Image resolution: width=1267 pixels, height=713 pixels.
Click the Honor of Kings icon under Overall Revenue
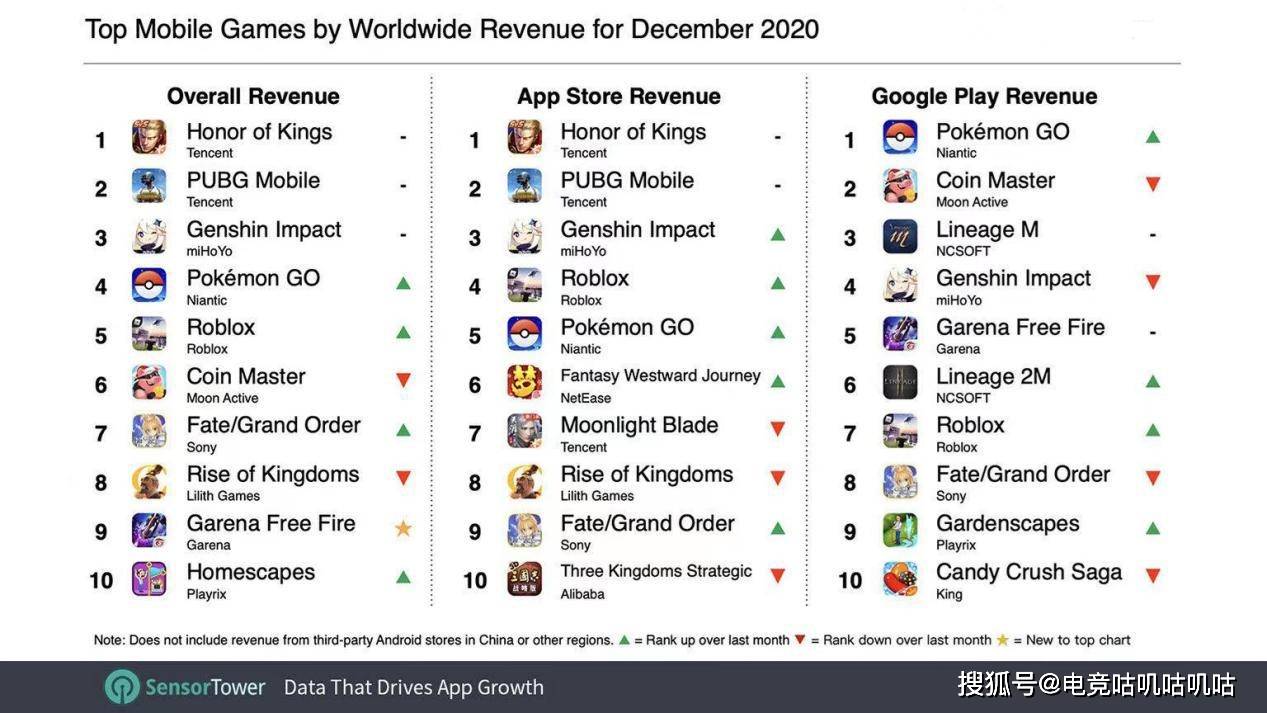pos(149,137)
